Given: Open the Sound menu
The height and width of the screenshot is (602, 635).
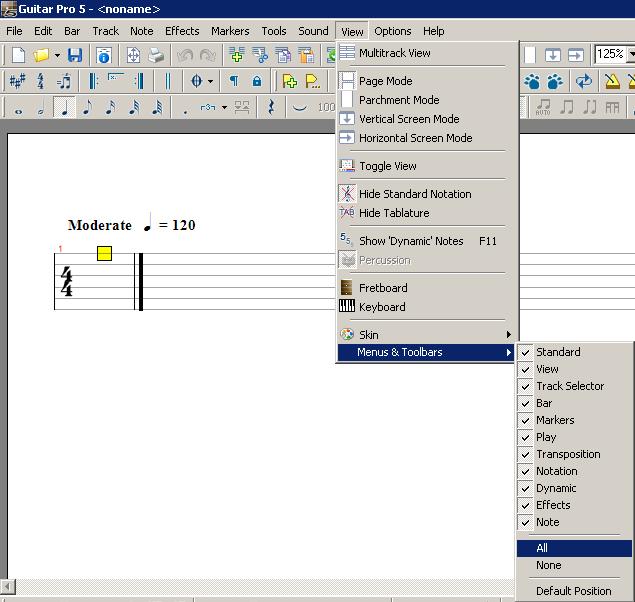Looking at the screenshot, I should click(x=313, y=31).
